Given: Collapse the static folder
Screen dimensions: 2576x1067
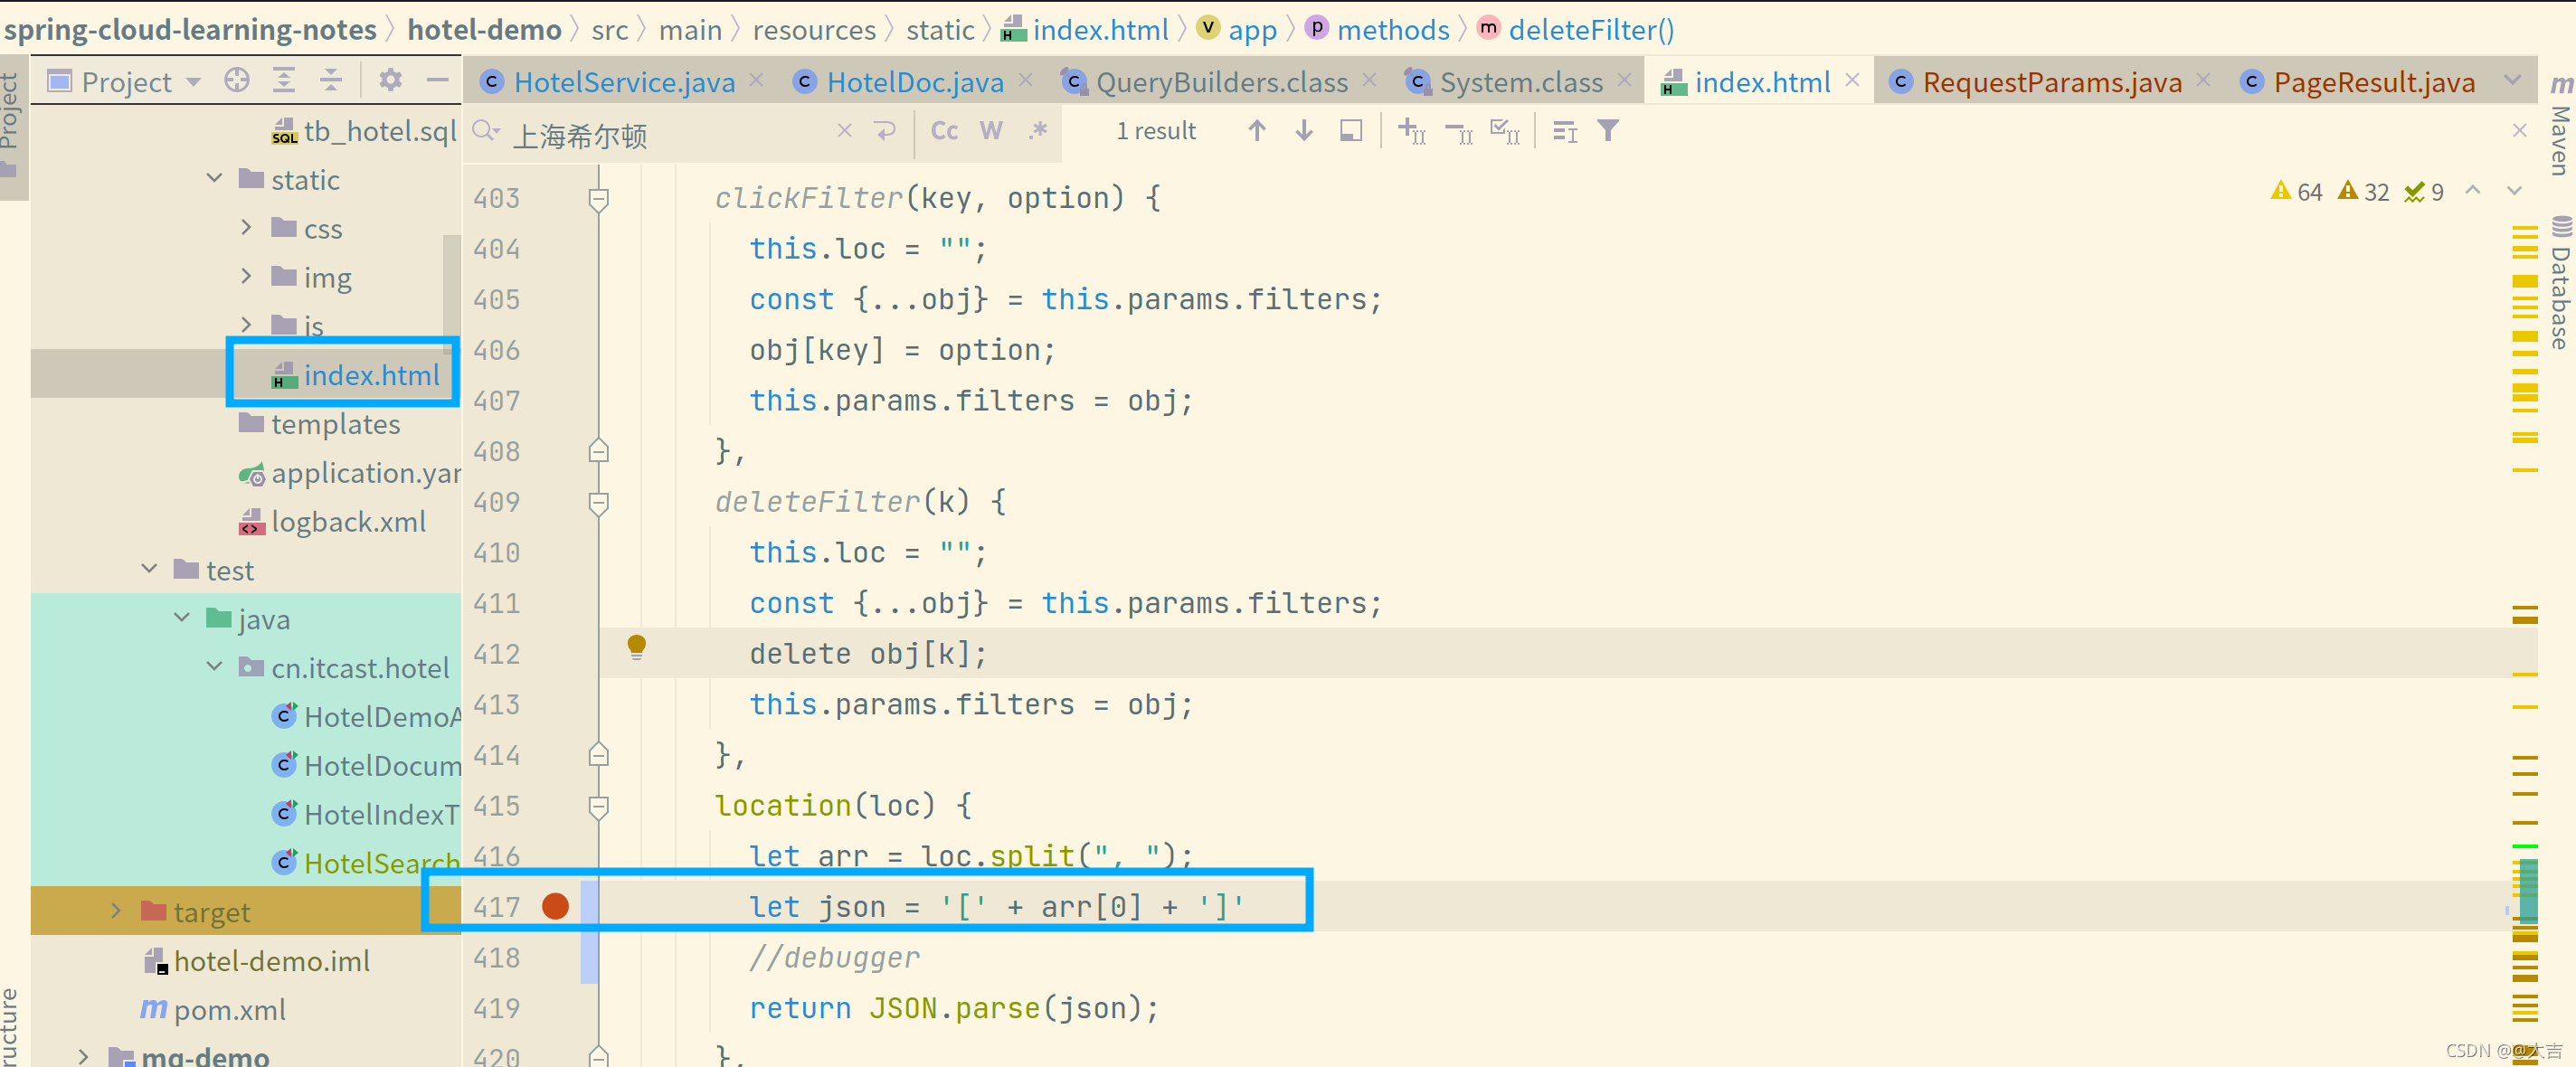Looking at the screenshot, I should (214, 178).
